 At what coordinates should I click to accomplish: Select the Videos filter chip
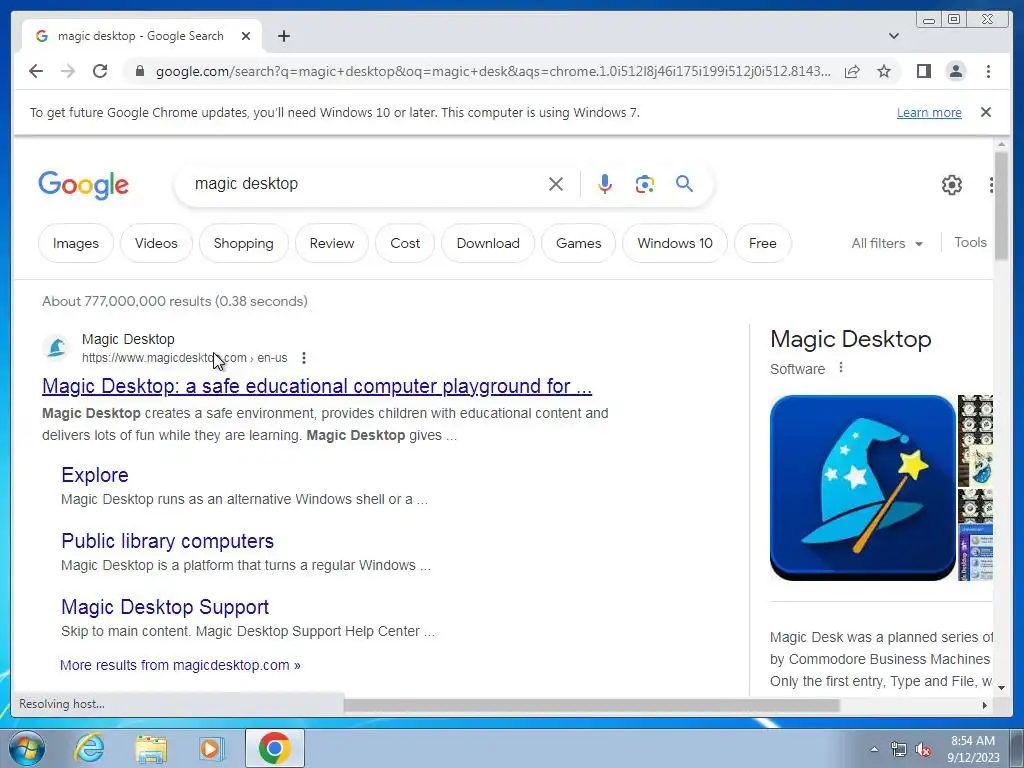(156, 243)
